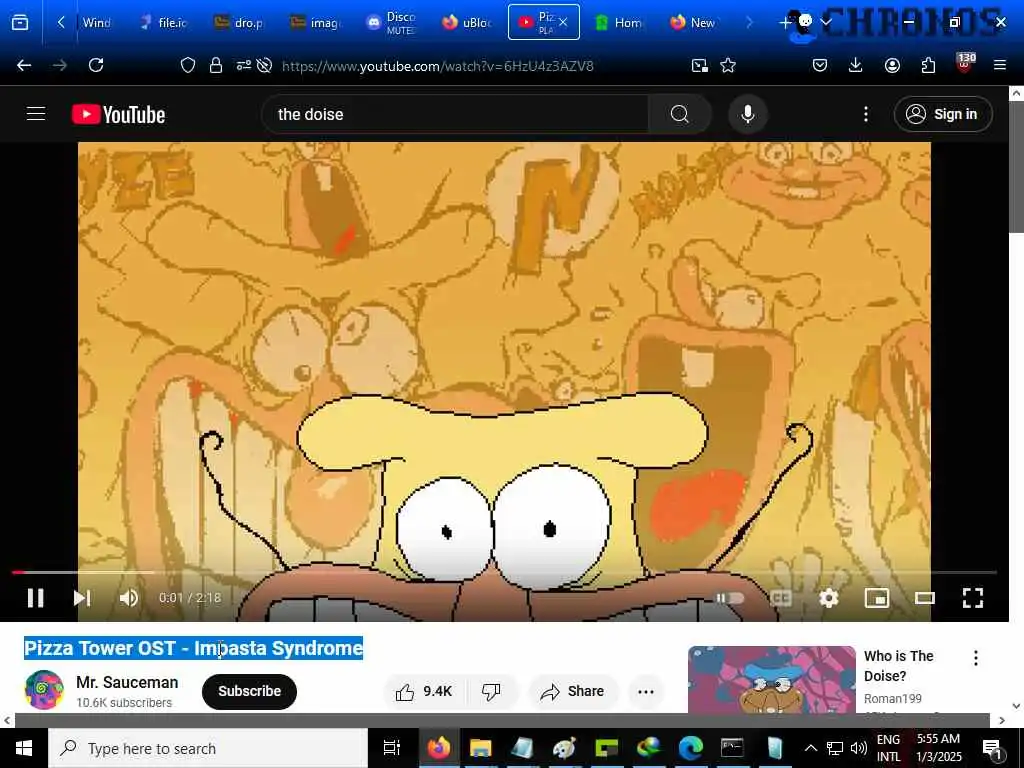Image resolution: width=1024 pixels, height=768 pixels.
Task: Open Firefox View icon in tab bar
Action: coord(20,23)
